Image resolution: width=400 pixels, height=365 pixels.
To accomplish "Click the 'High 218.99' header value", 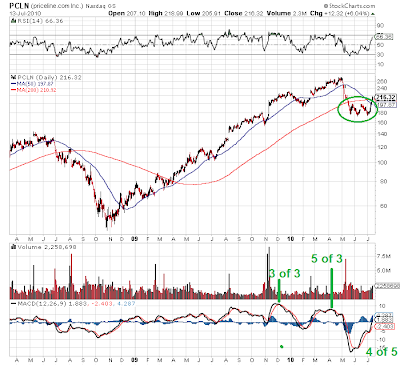I will [166, 13].
